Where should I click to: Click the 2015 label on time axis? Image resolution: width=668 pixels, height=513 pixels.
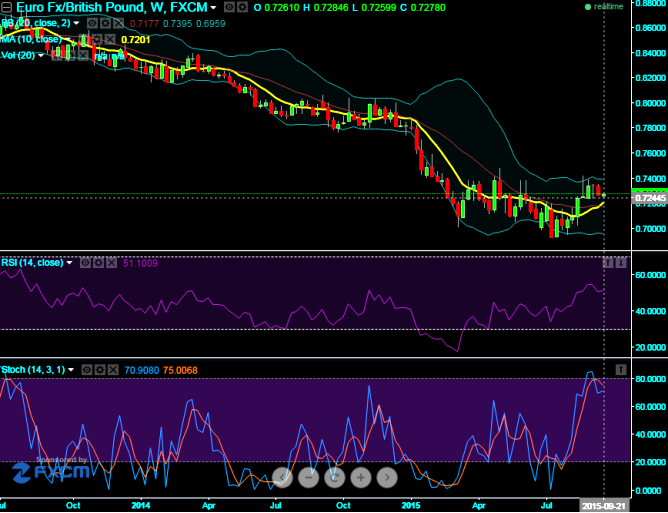click(x=411, y=505)
